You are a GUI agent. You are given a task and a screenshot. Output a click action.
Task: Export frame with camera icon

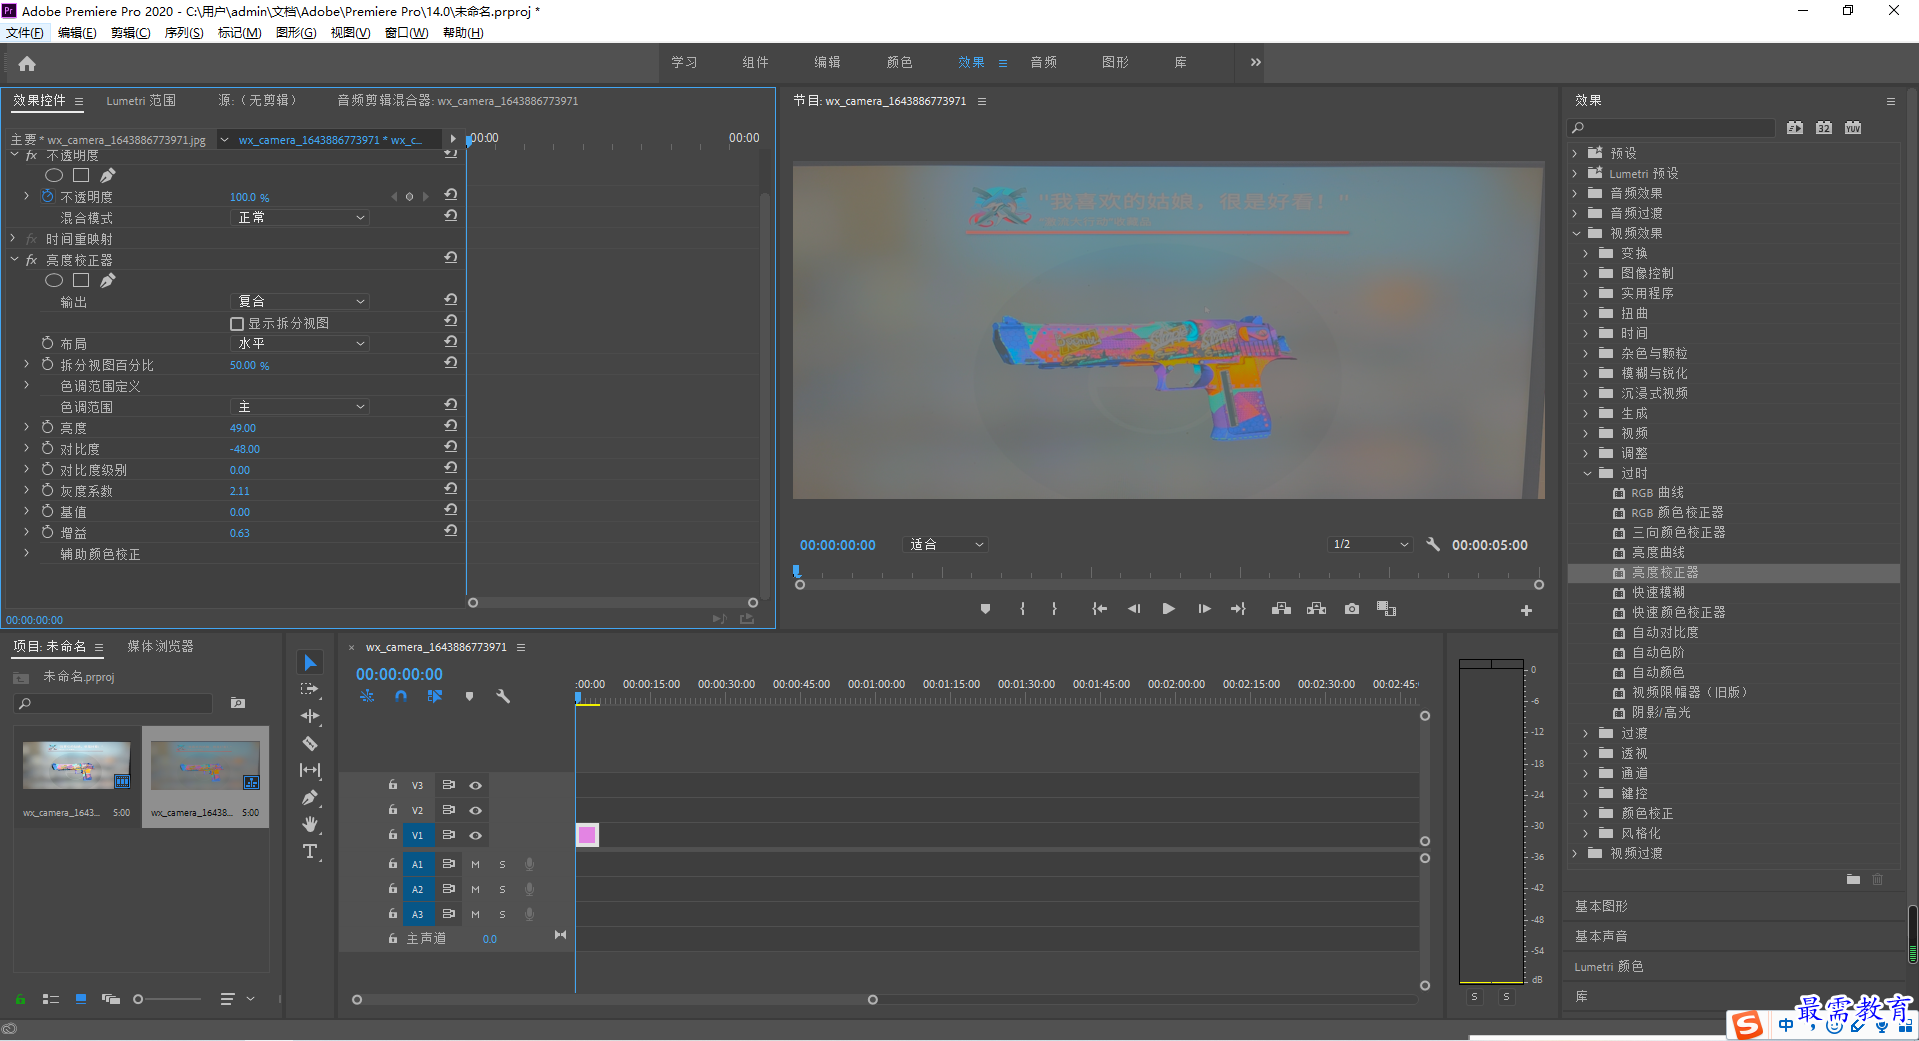click(x=1352, y=609)
